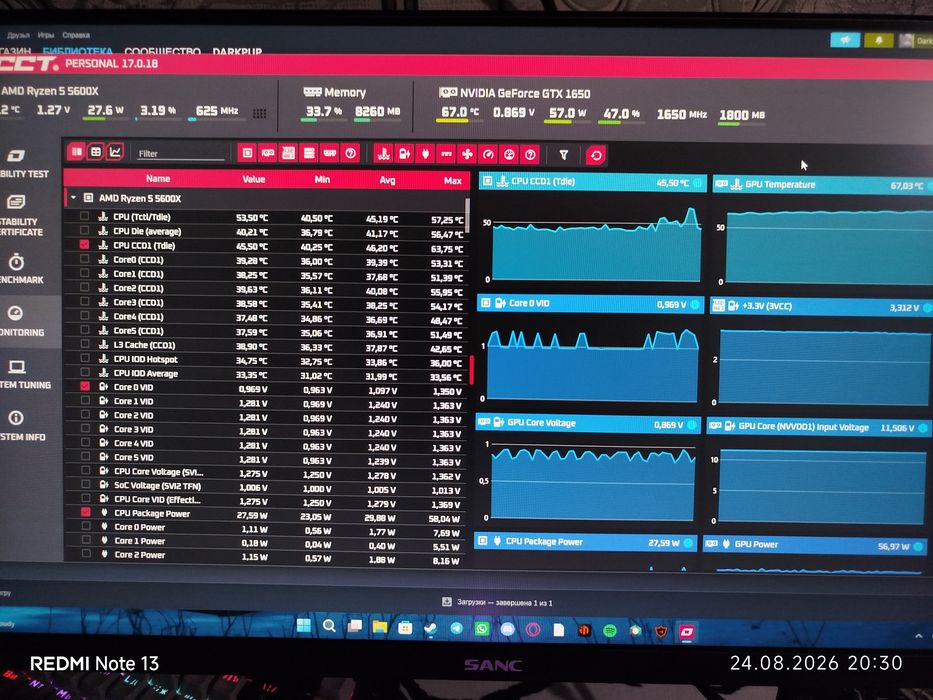The width and height of the screenshot is (933, 700).
Task: Switch to table view in the monitoring toolbar
Action: click(x=77, y=152)
